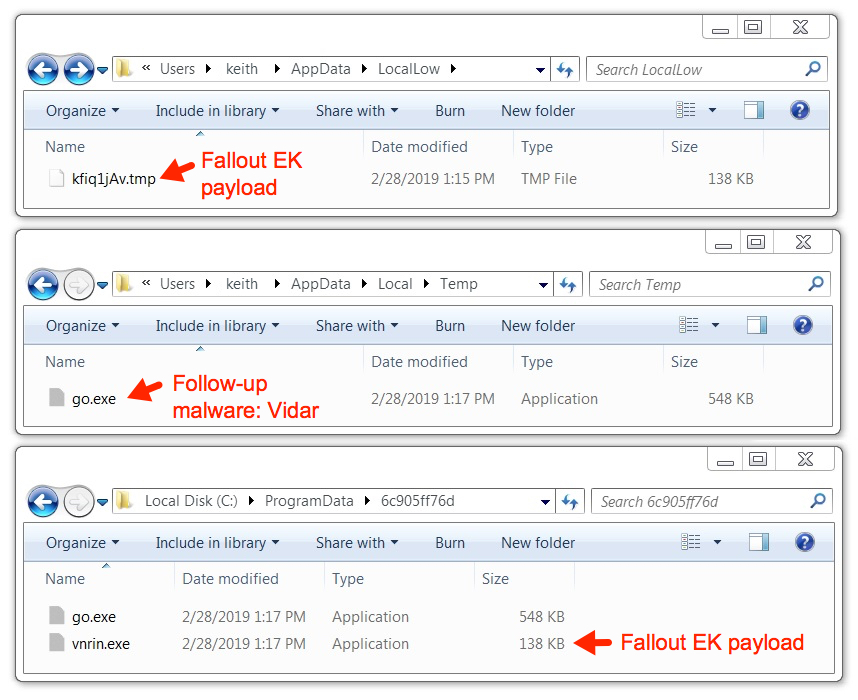Viewport: 858px width, 700px height.
Task: Click Local breadcrumb in Temp window
Action: coord(395,284)
